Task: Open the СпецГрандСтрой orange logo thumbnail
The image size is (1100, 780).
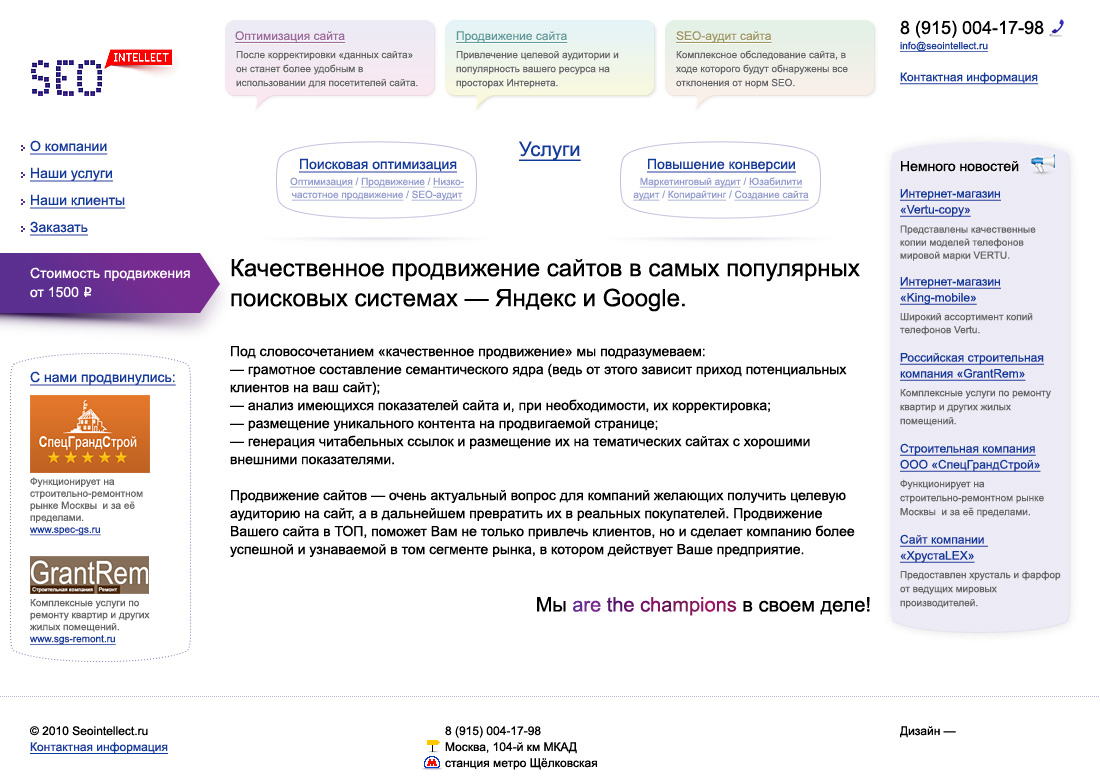Action: [x=90, y=433]
